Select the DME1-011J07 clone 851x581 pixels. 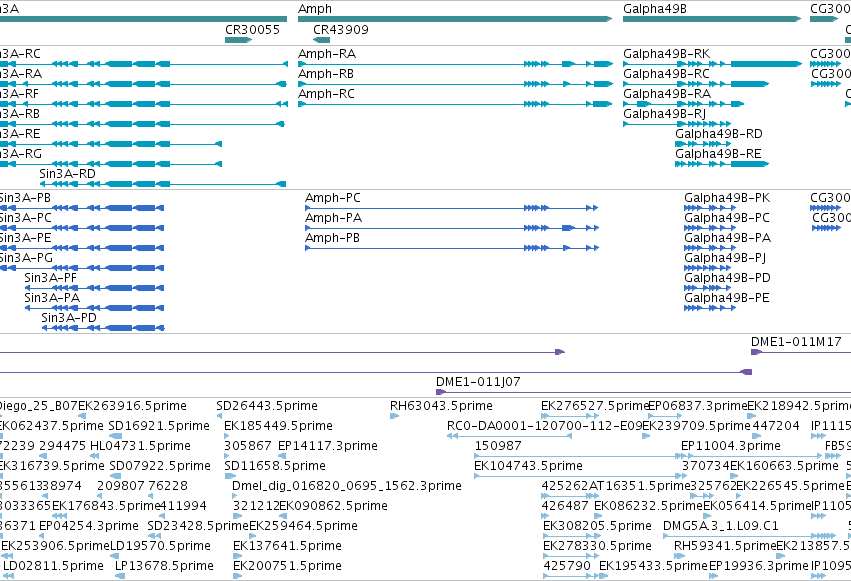click(644, 392)
